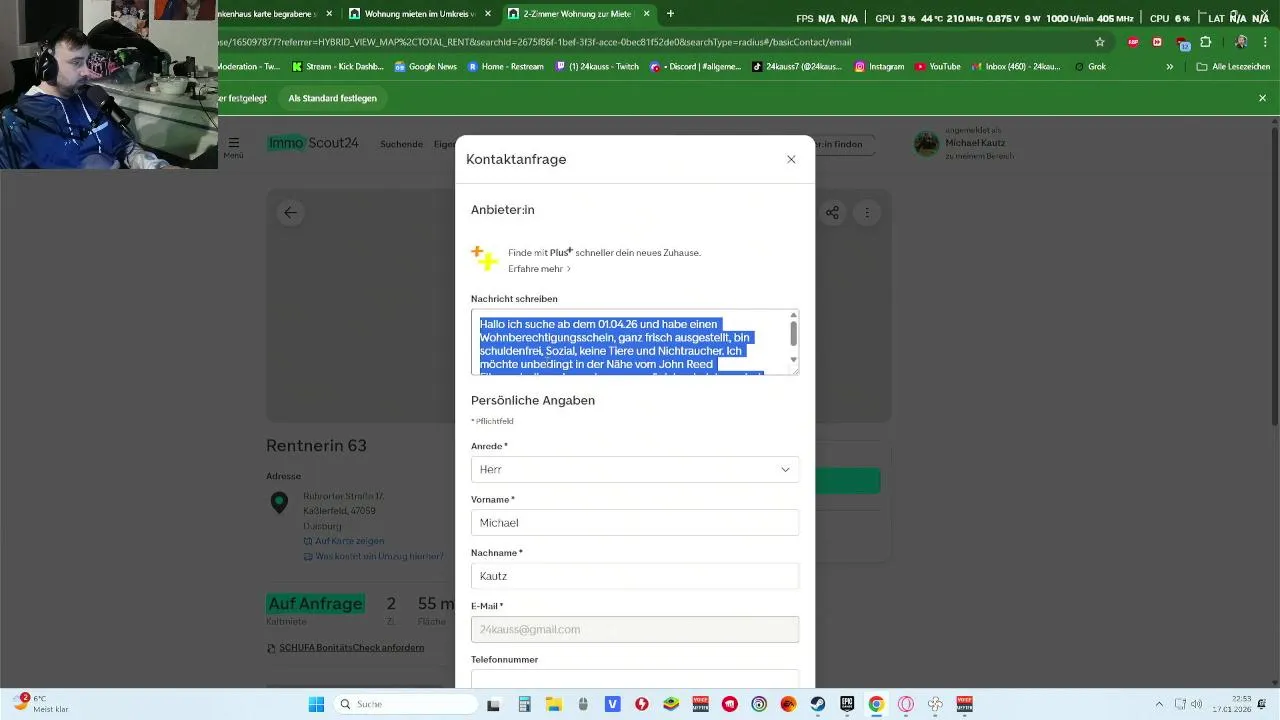The height and width of the screenshot is (720, 1280).
Task: Open 'Discord | #allgeme...' bookmark
Action: tap(696, 67)
